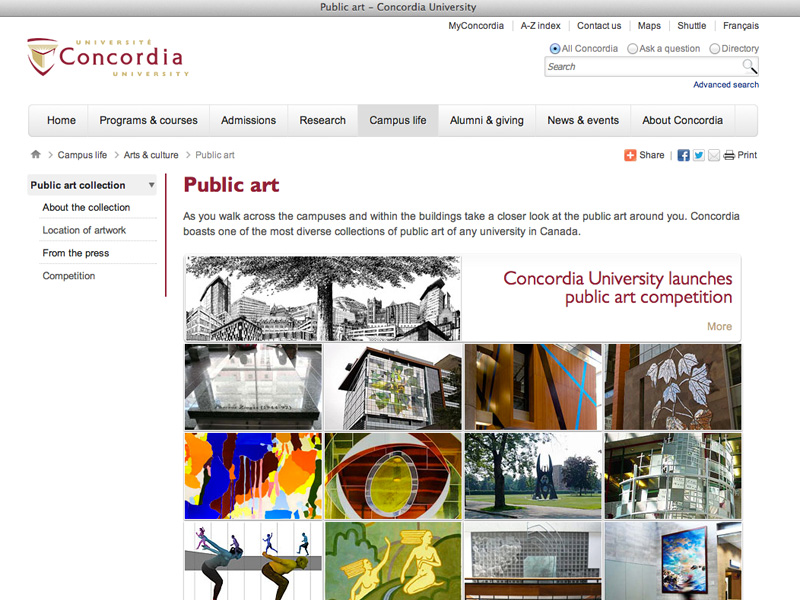The image size is (800, 600).
Task: Select the All Concordia radio button
Action: tap(555, 48)
